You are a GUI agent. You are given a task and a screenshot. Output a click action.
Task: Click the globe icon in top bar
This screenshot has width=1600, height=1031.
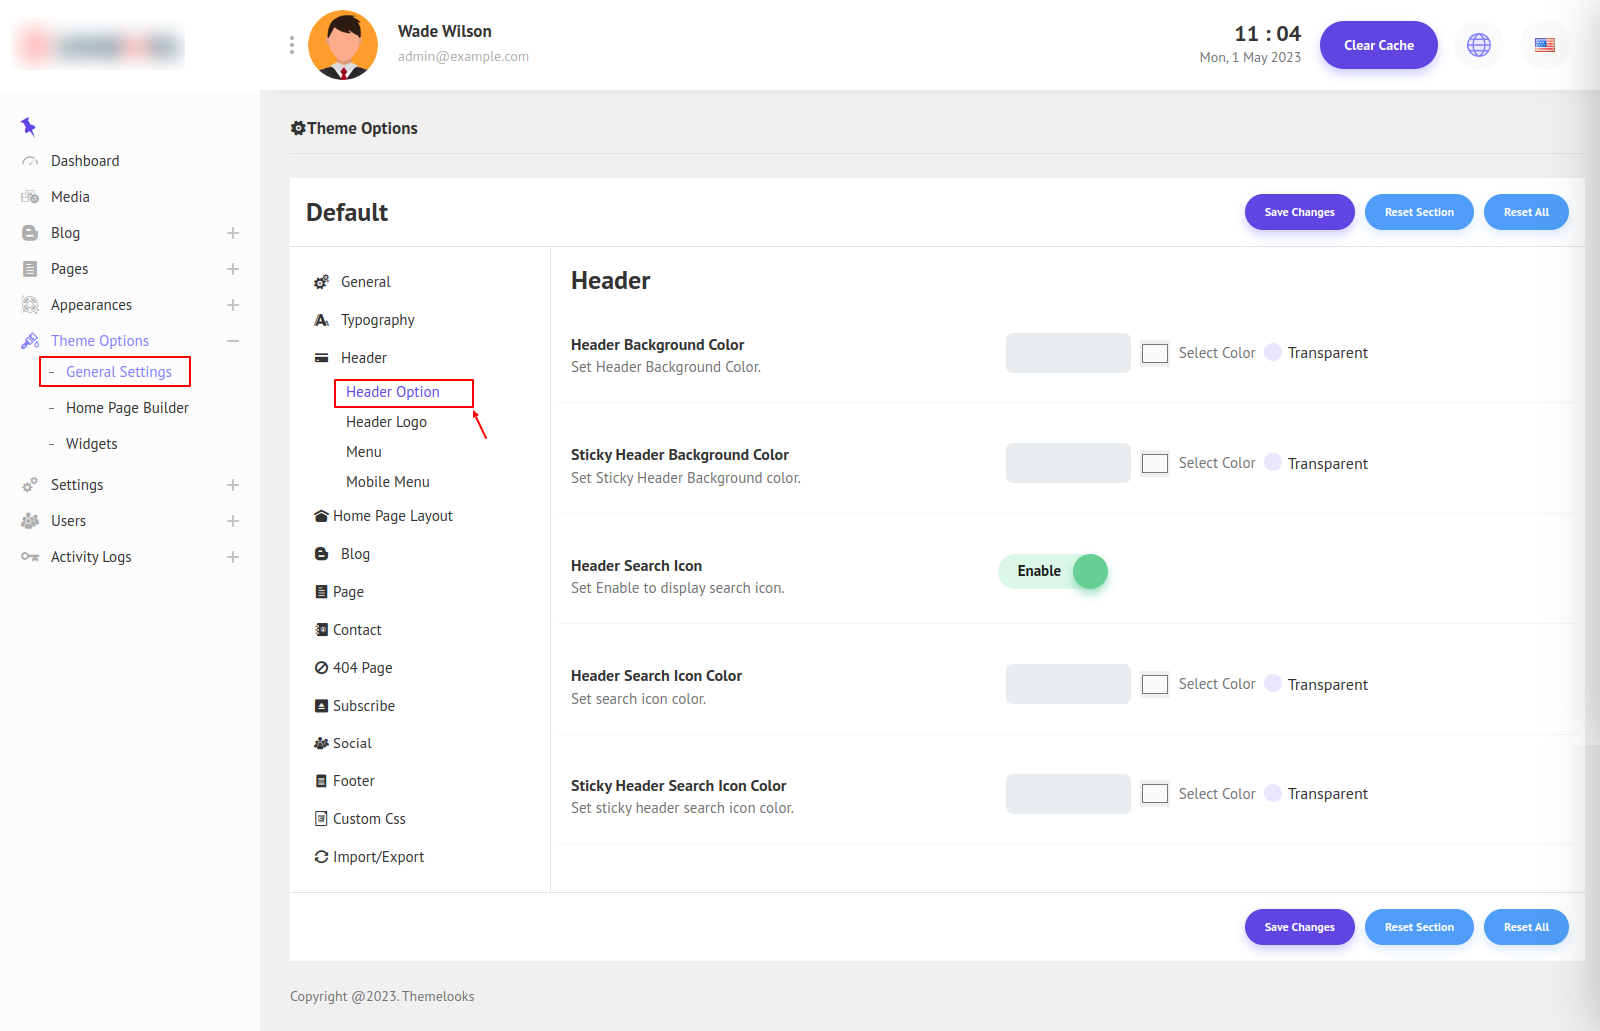(x=1478, y=45)
